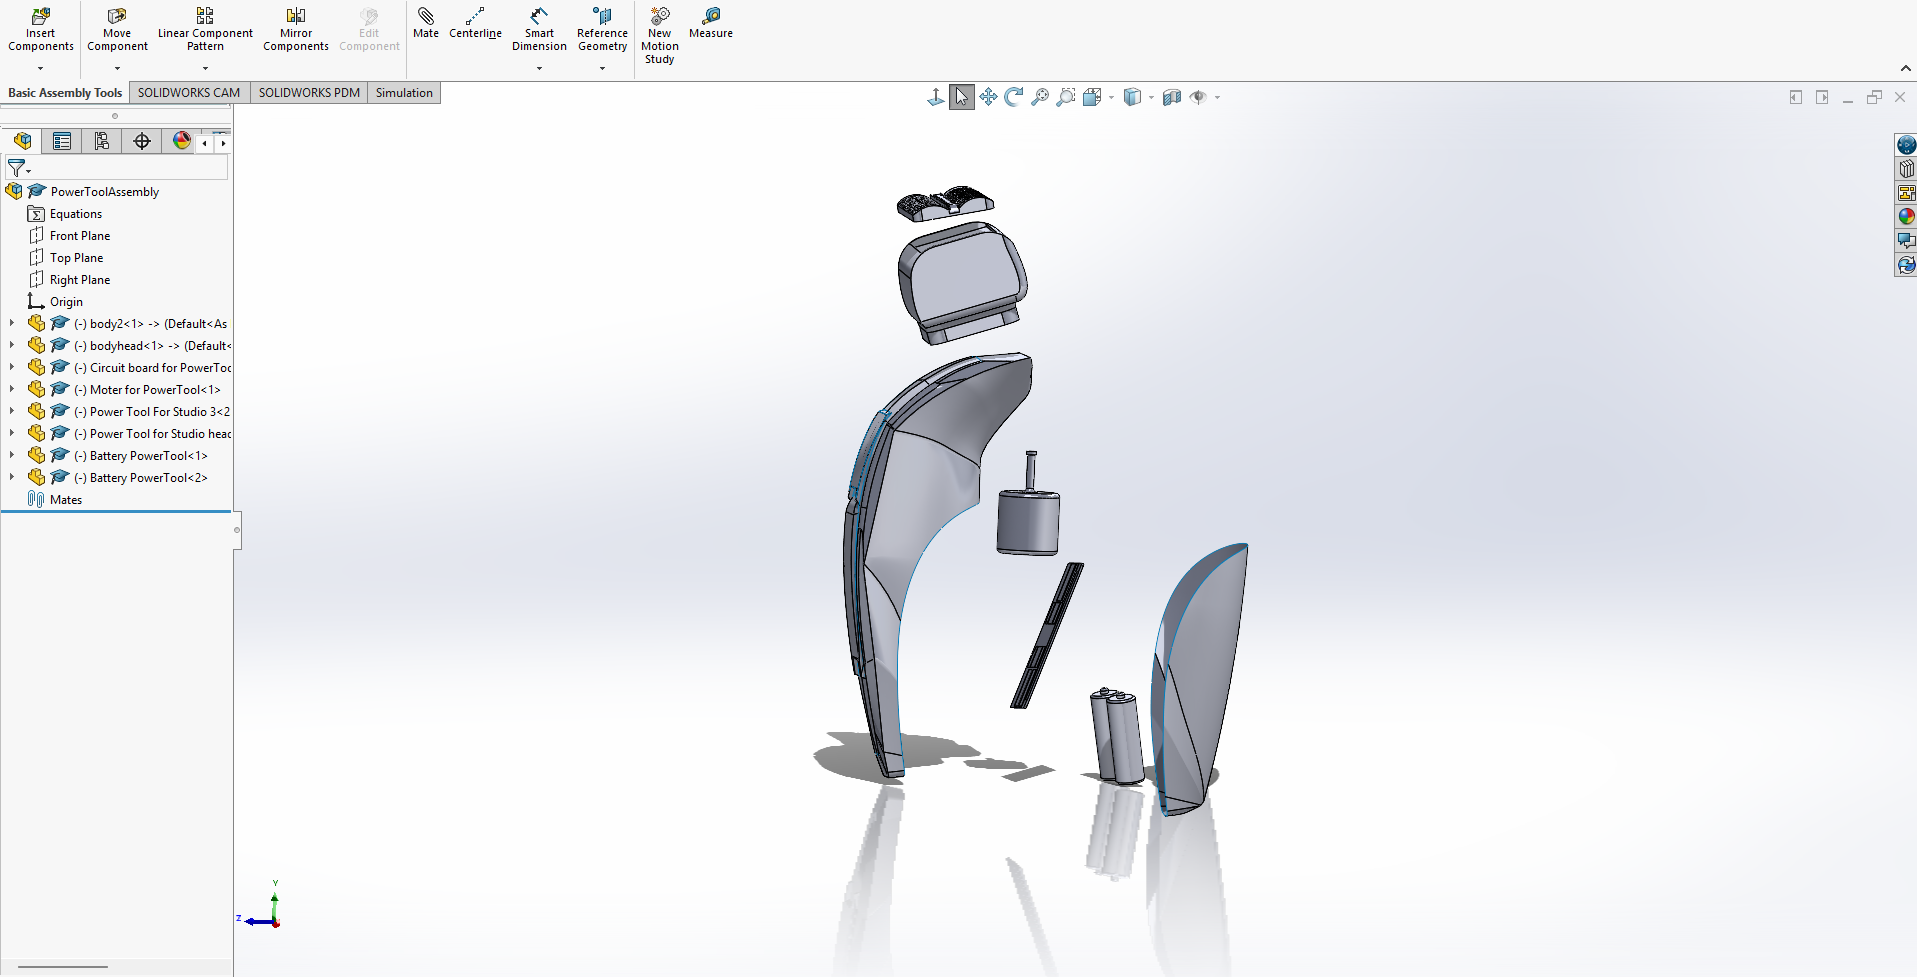Switch to the SOLIDWORKS CAM tab
The image size is (1917, 977).
pos(189,93)
